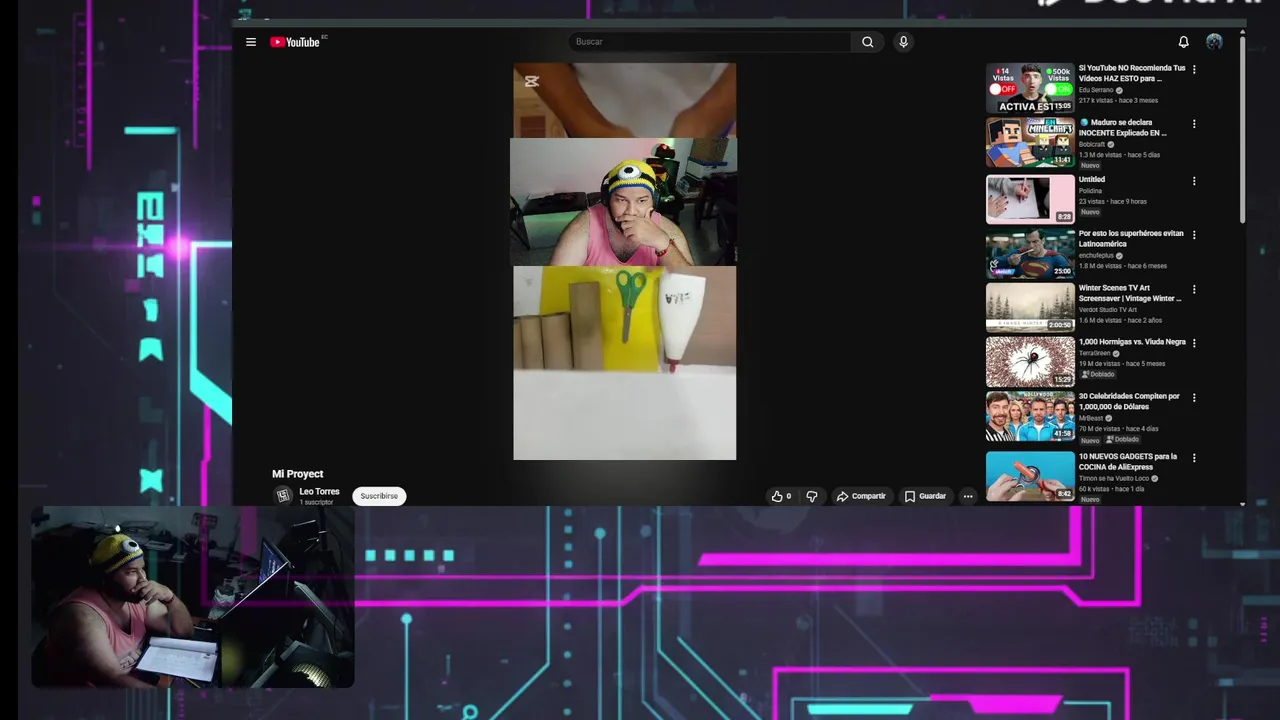Open options menu for Untitled video
Screen dimensions: 1280x720
coord(1194,181)
